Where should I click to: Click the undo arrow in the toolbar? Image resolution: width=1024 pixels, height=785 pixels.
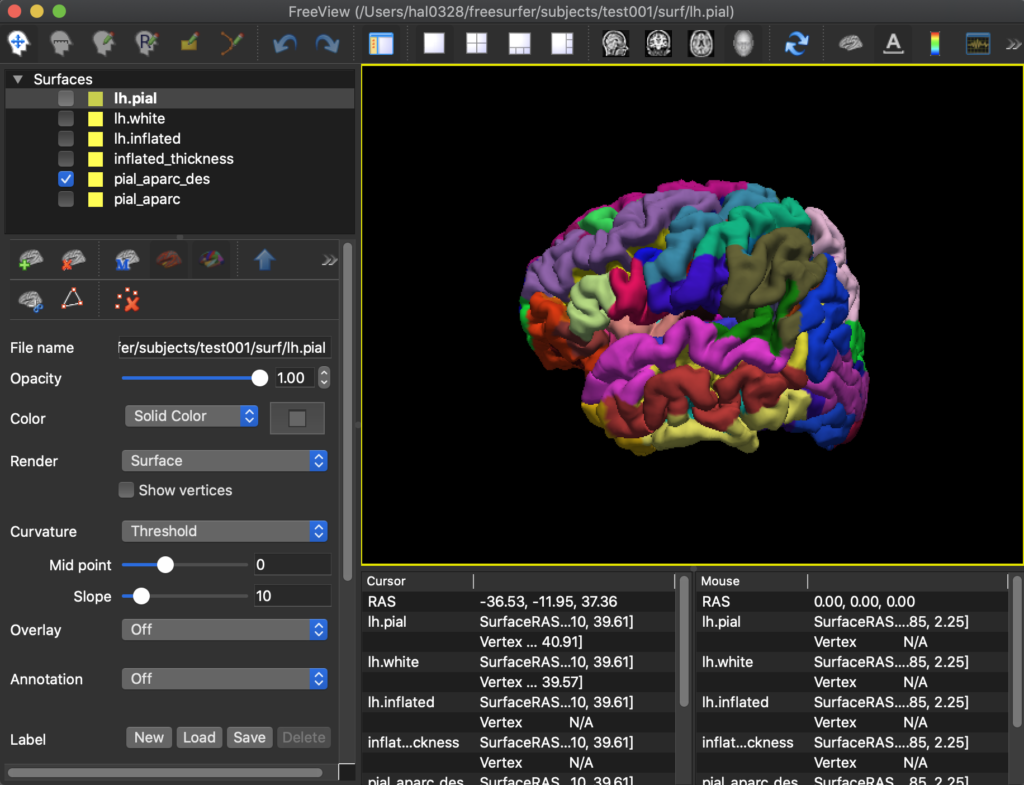pyautogui.click(x=285, y=44)
